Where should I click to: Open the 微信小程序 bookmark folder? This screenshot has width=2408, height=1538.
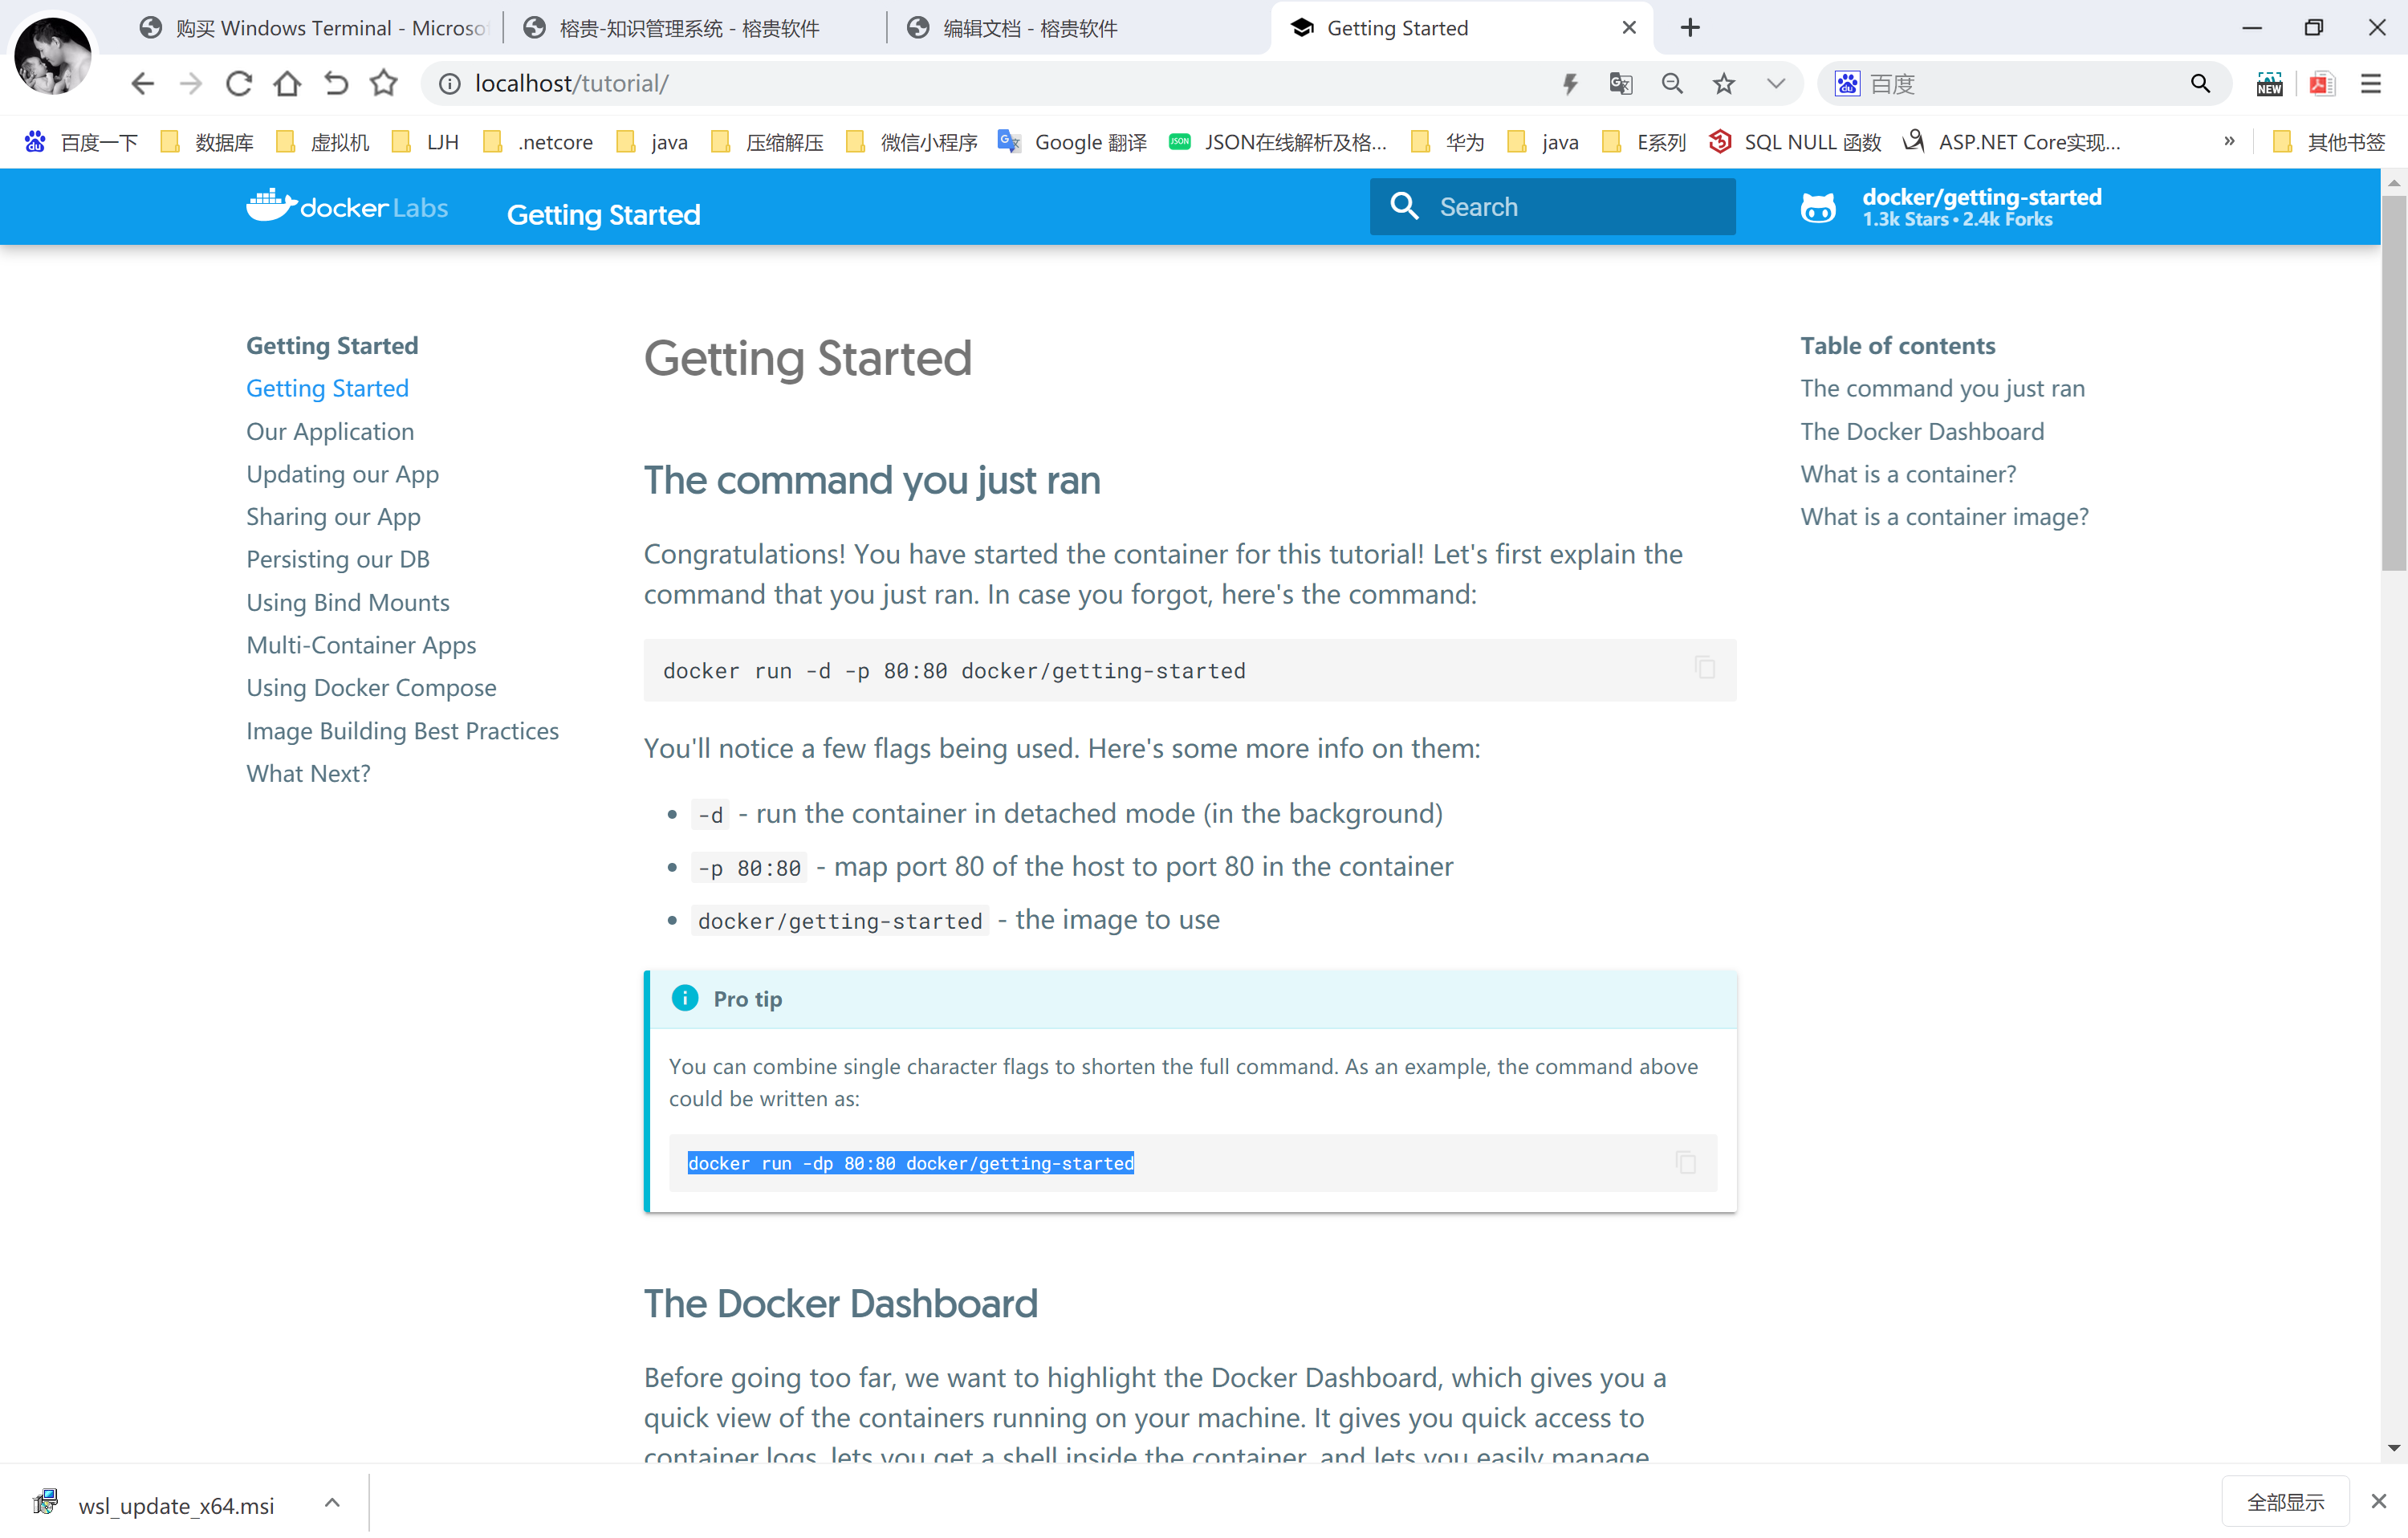click(x=912, y=142)
